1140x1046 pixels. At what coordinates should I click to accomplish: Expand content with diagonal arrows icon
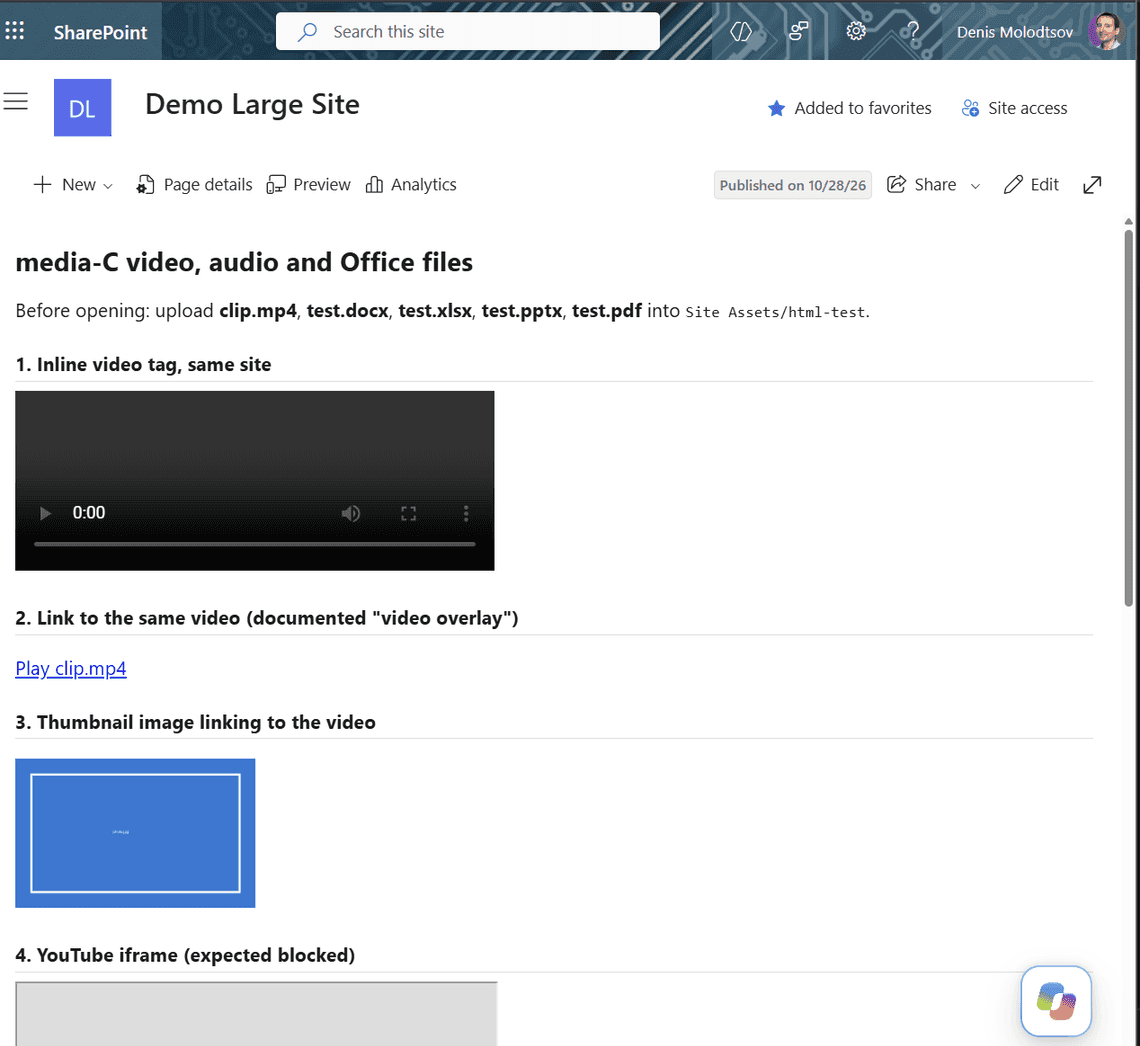(1092, 185)
